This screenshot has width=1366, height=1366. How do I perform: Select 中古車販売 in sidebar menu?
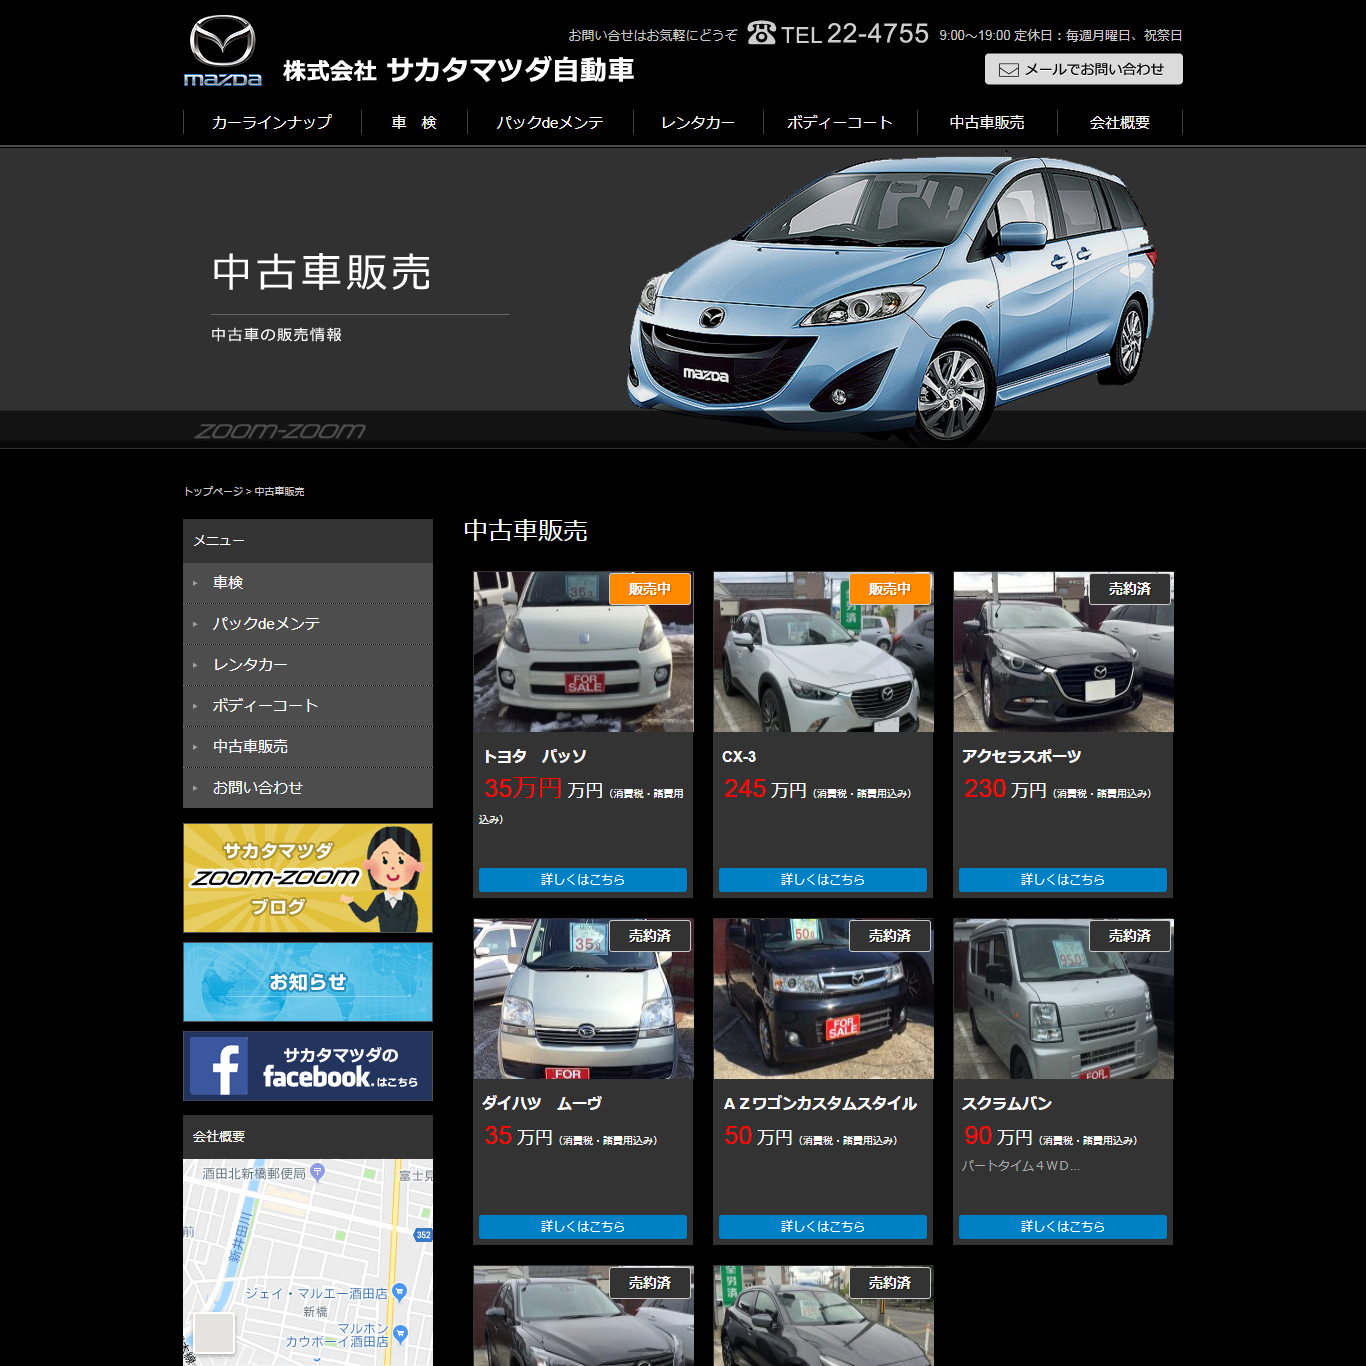click(x=308, y=746)
